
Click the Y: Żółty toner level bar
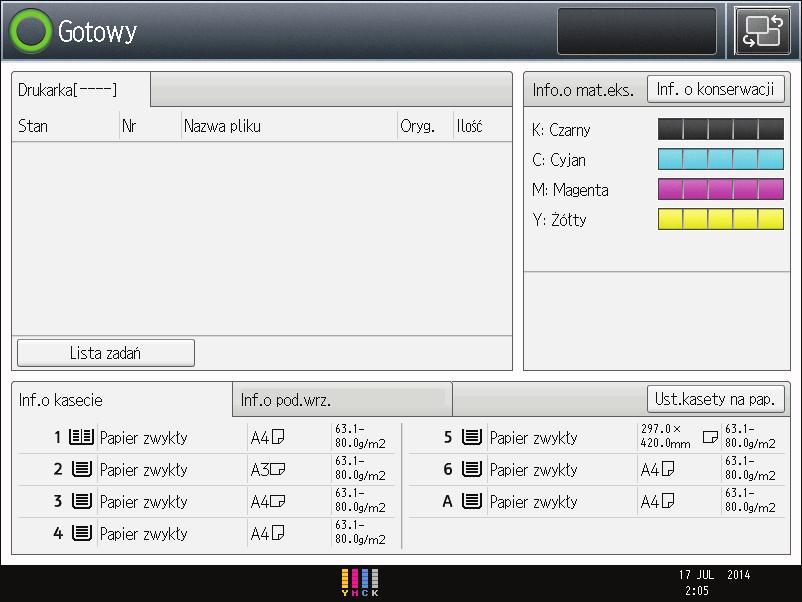(721, 219)
